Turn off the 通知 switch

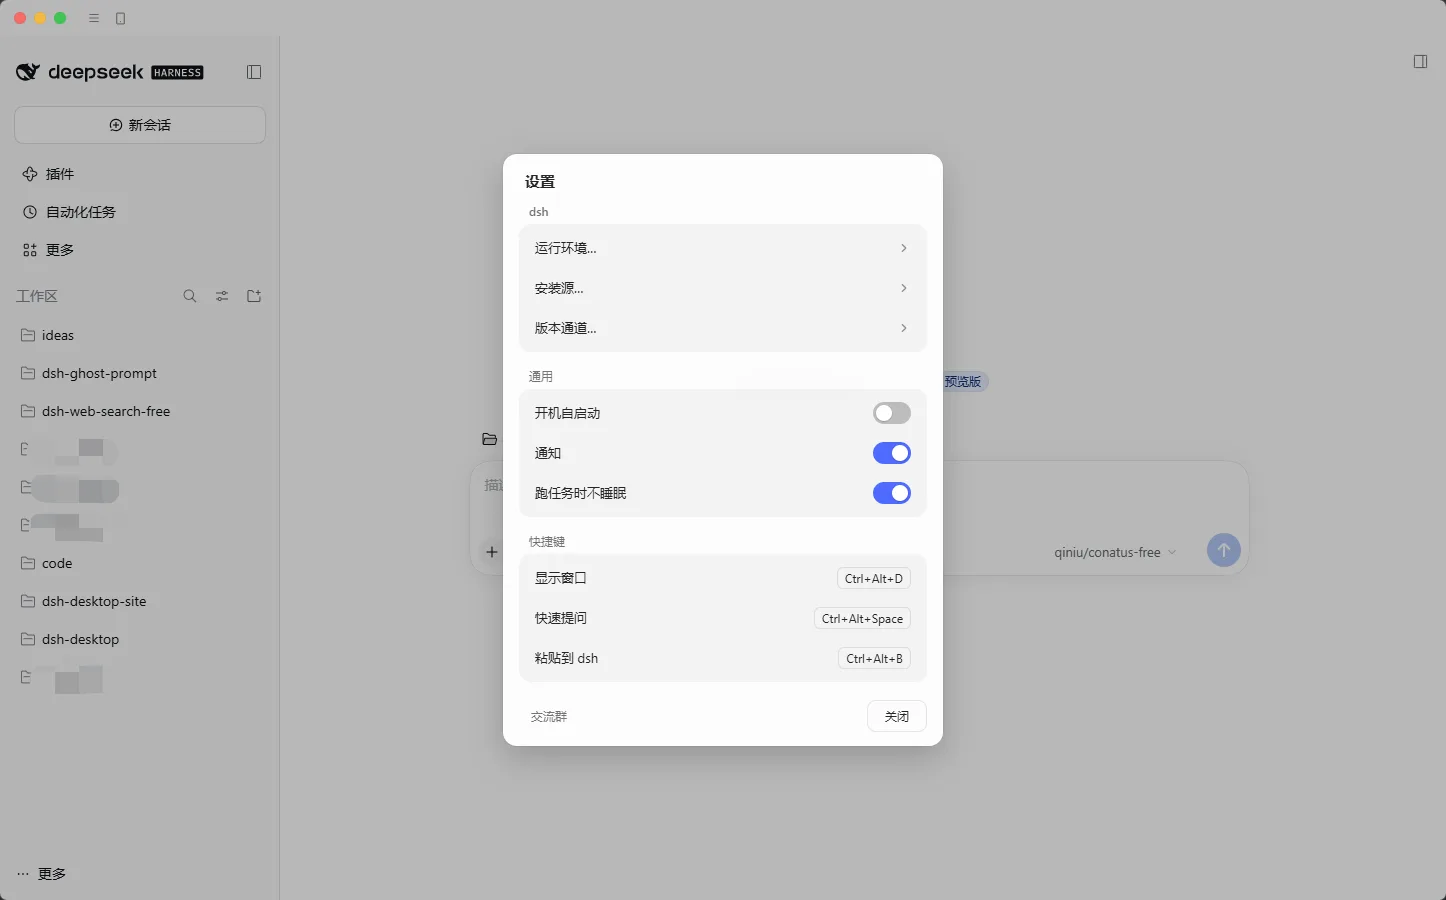click(892, 453)
